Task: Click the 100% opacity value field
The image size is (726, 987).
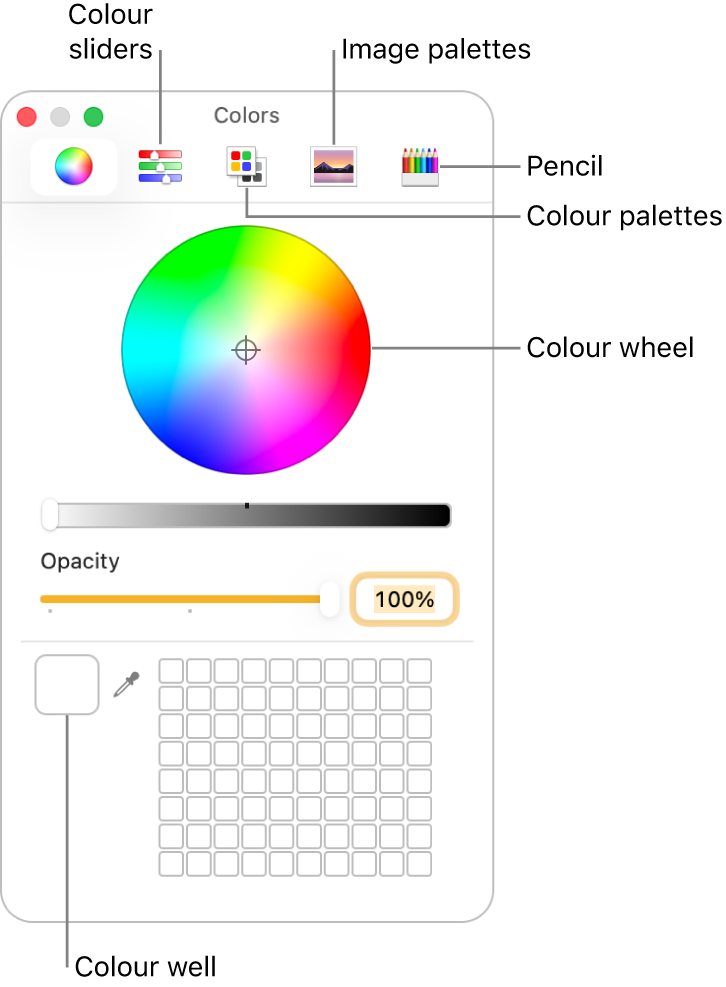Action: click(404, 600)
